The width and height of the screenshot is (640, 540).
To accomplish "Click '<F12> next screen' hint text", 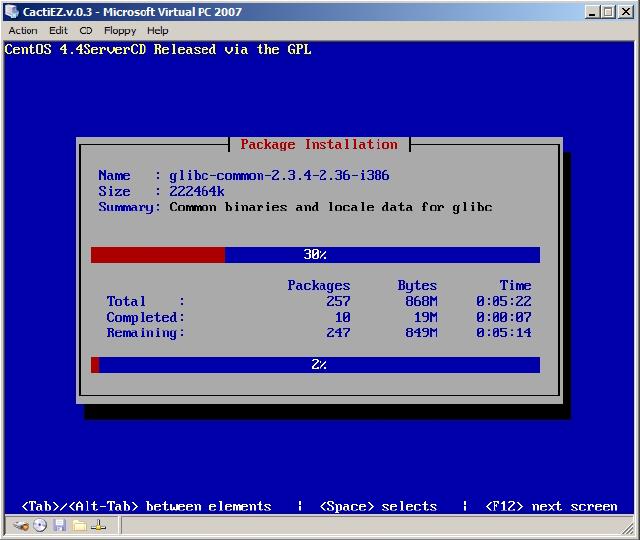I will (551, 507).
